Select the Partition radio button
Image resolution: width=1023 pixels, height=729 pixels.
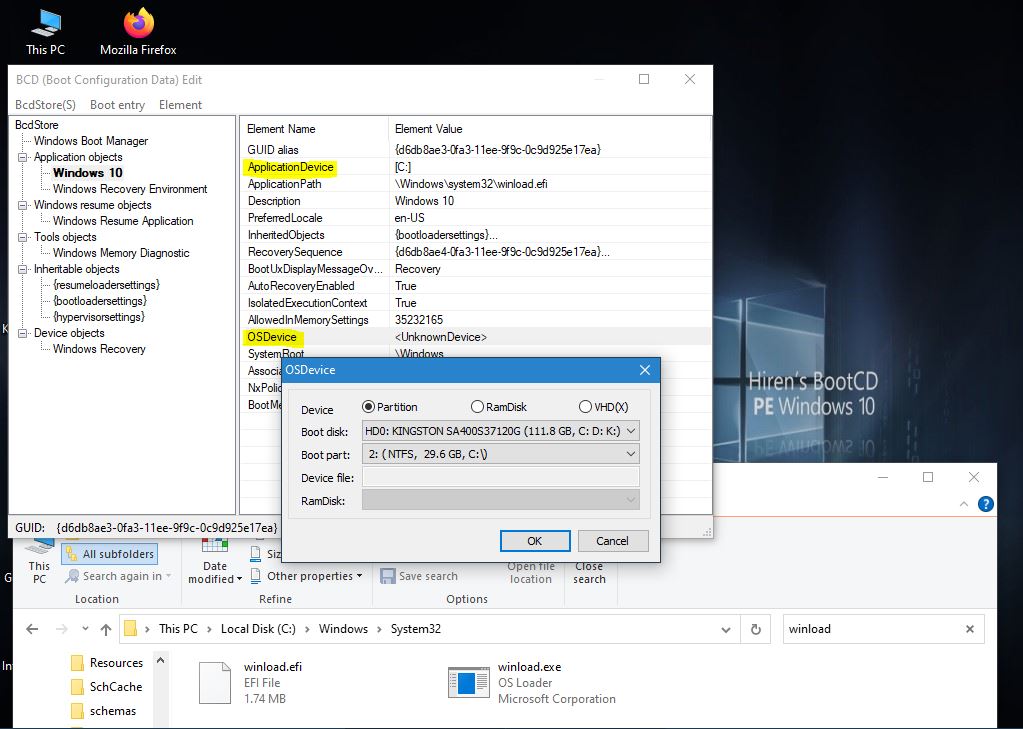(368, 407)
